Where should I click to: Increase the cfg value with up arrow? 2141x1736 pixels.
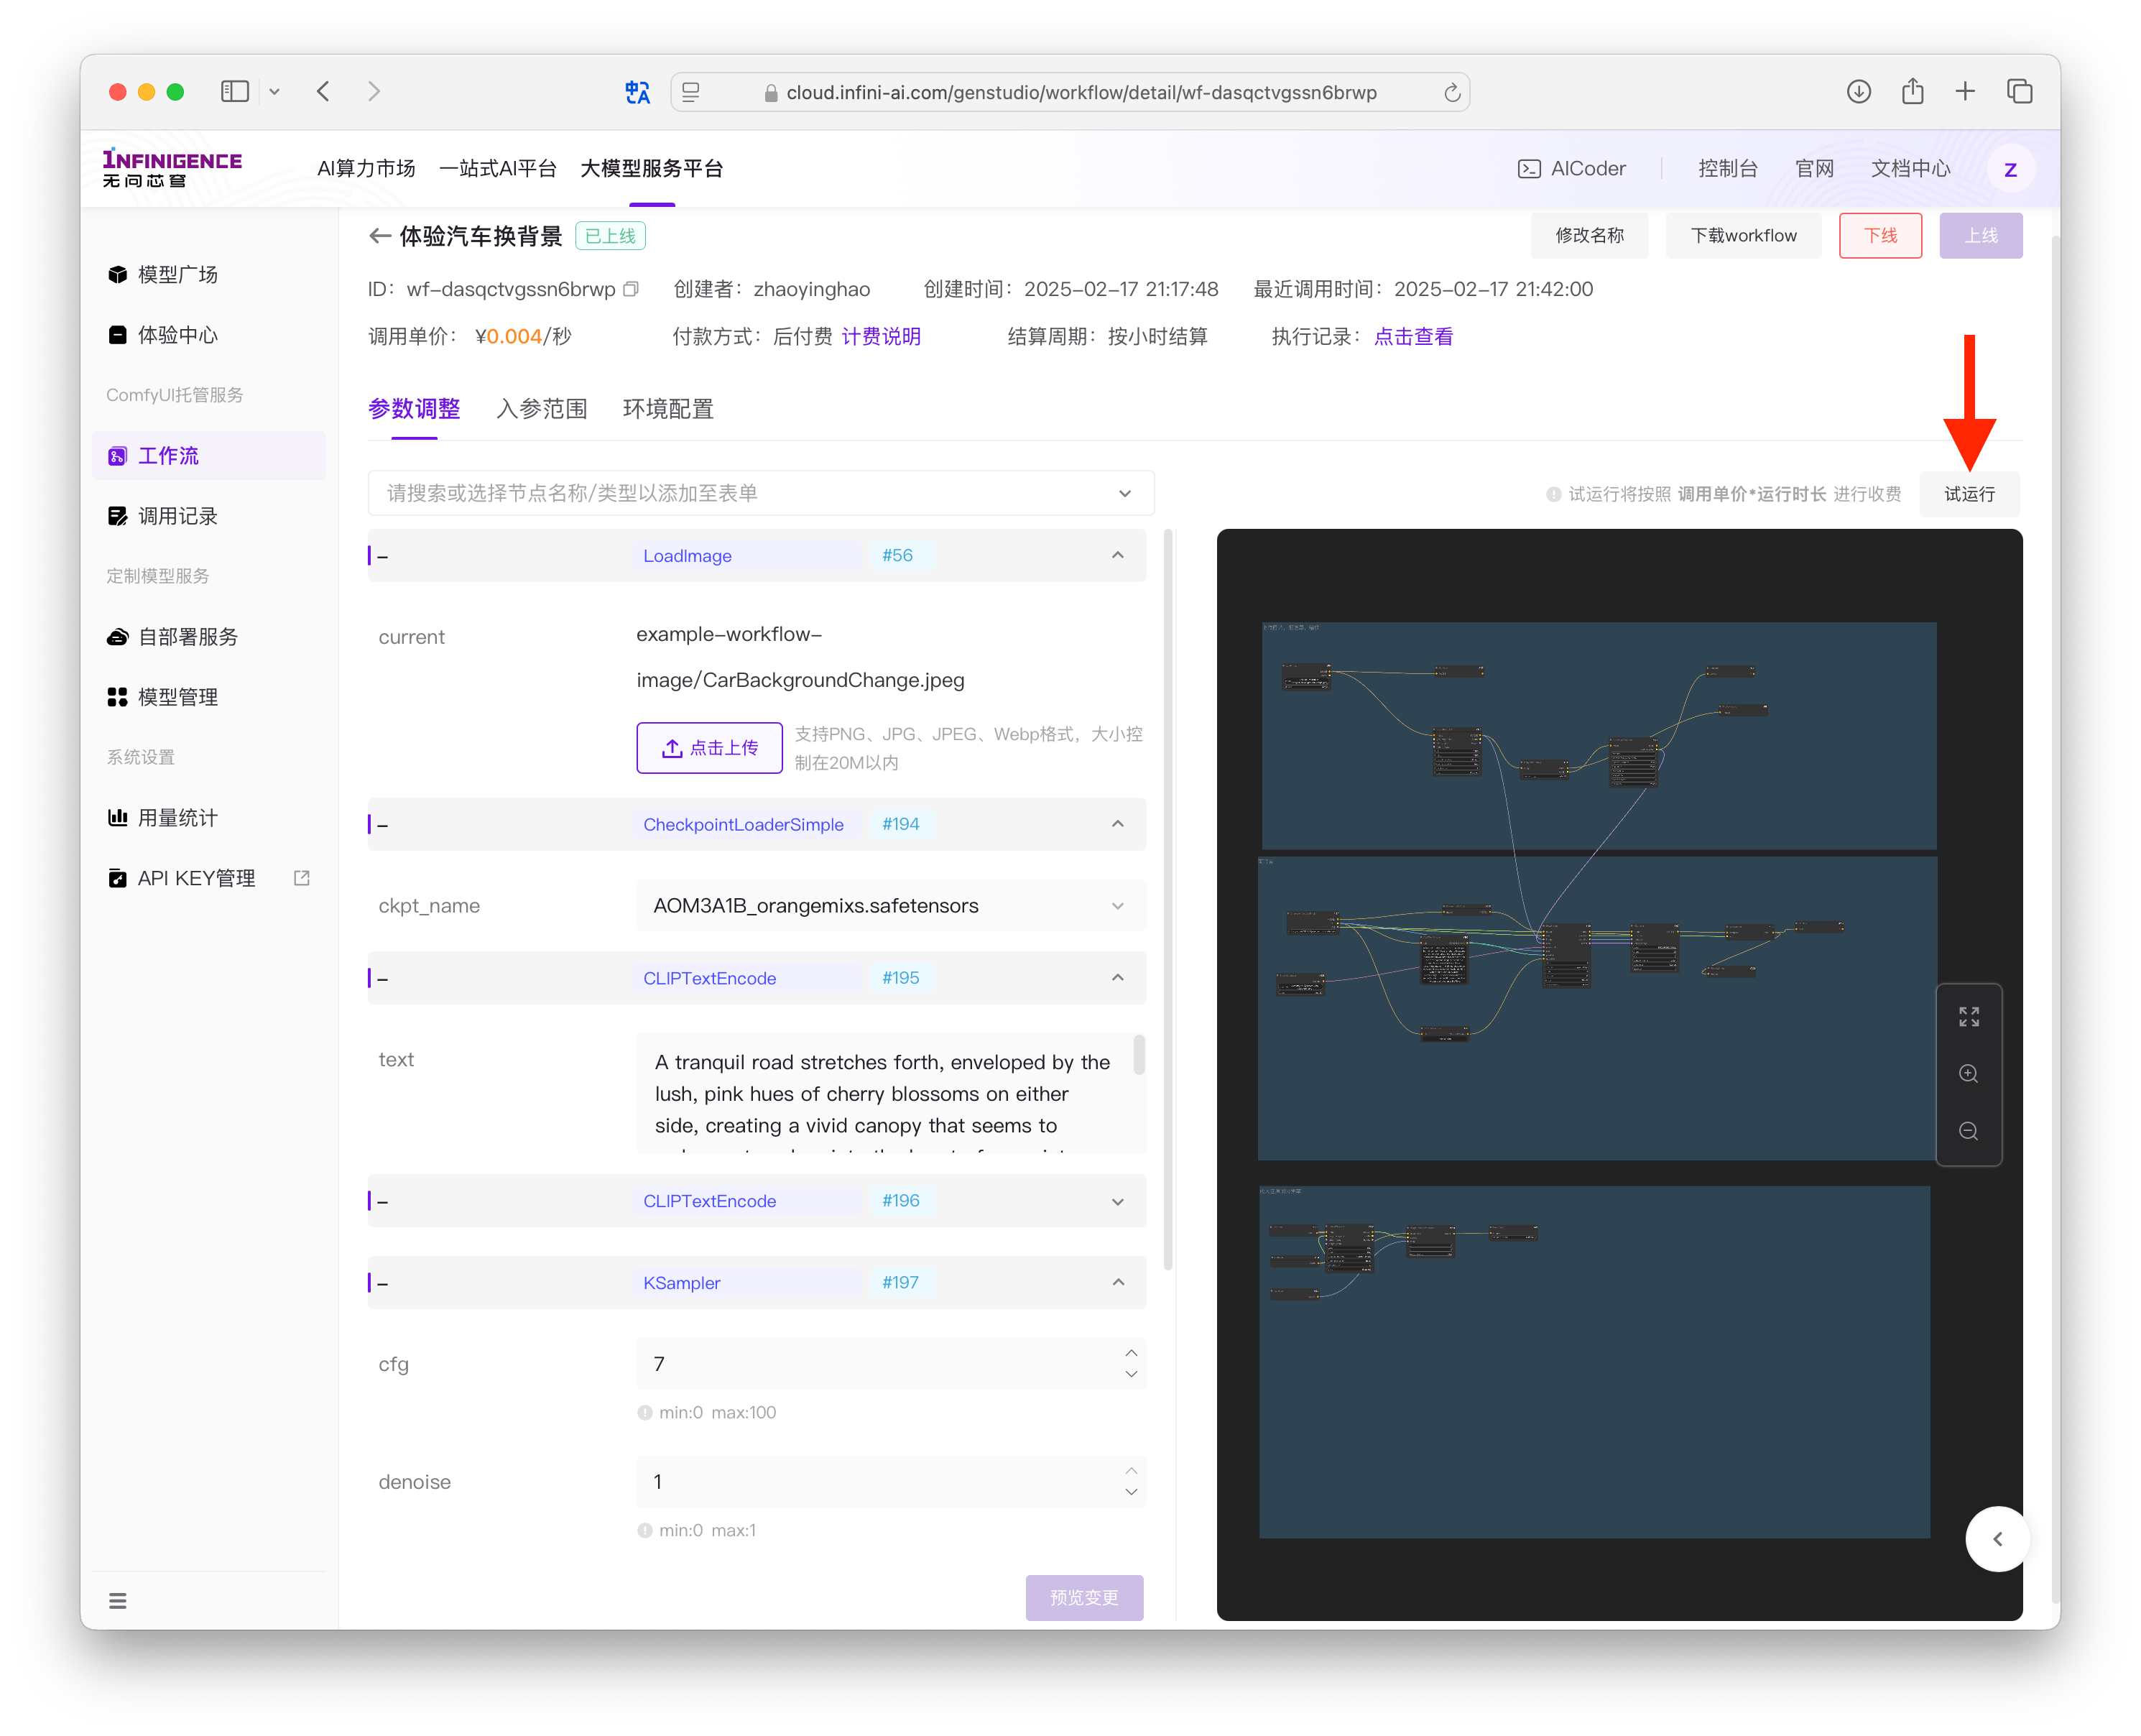(1131, 1353)
